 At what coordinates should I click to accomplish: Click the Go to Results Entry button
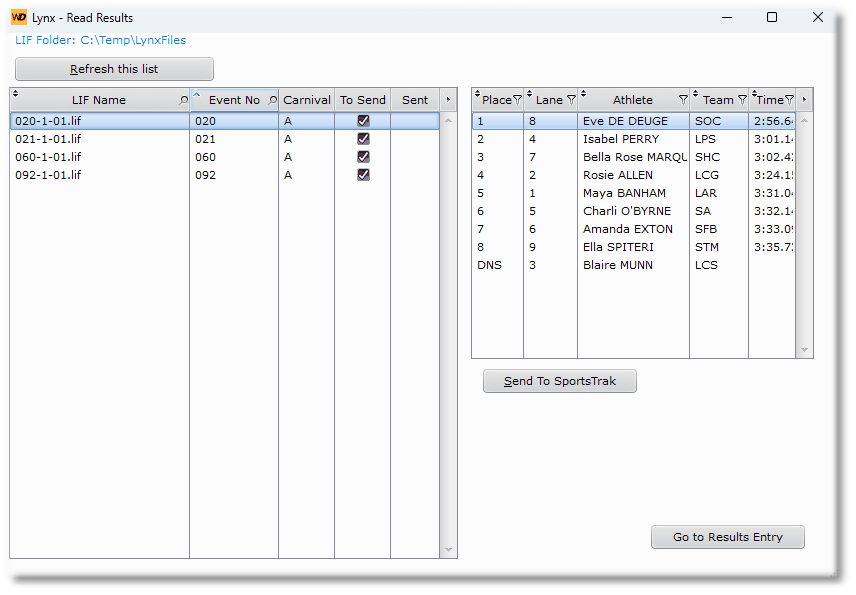(728, 537)
